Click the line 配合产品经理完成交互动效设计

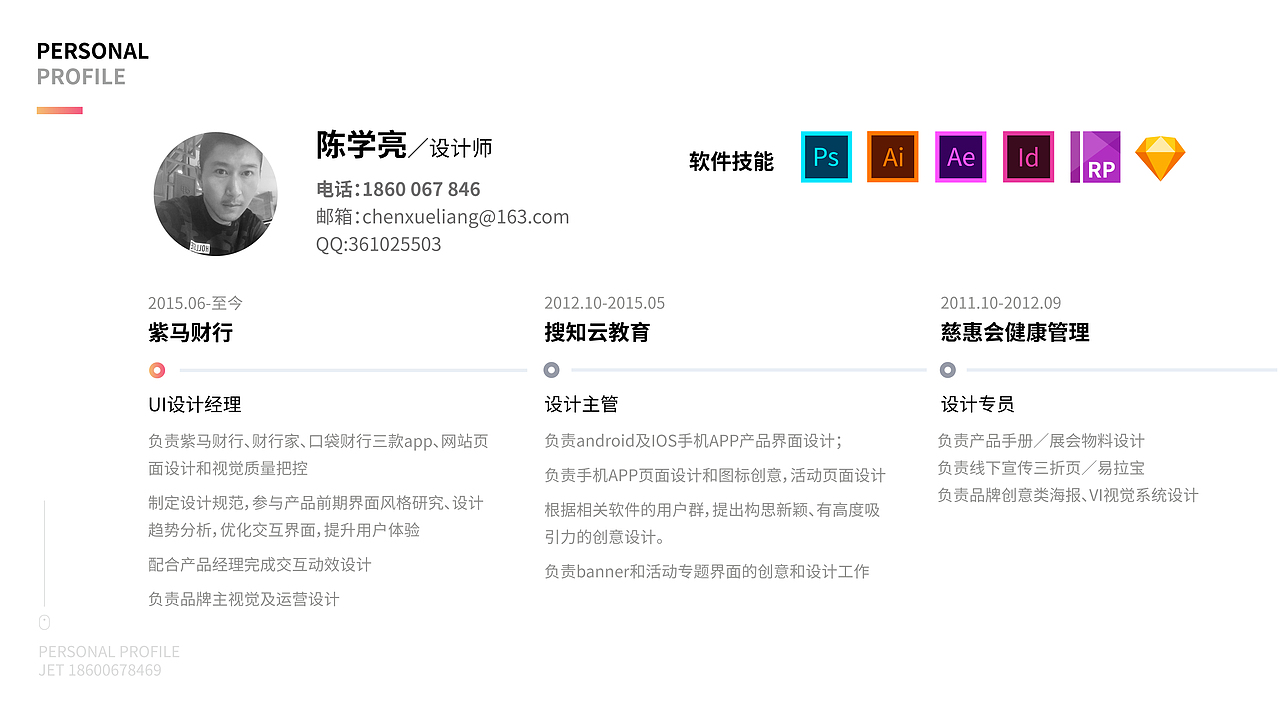pos(260,564)
